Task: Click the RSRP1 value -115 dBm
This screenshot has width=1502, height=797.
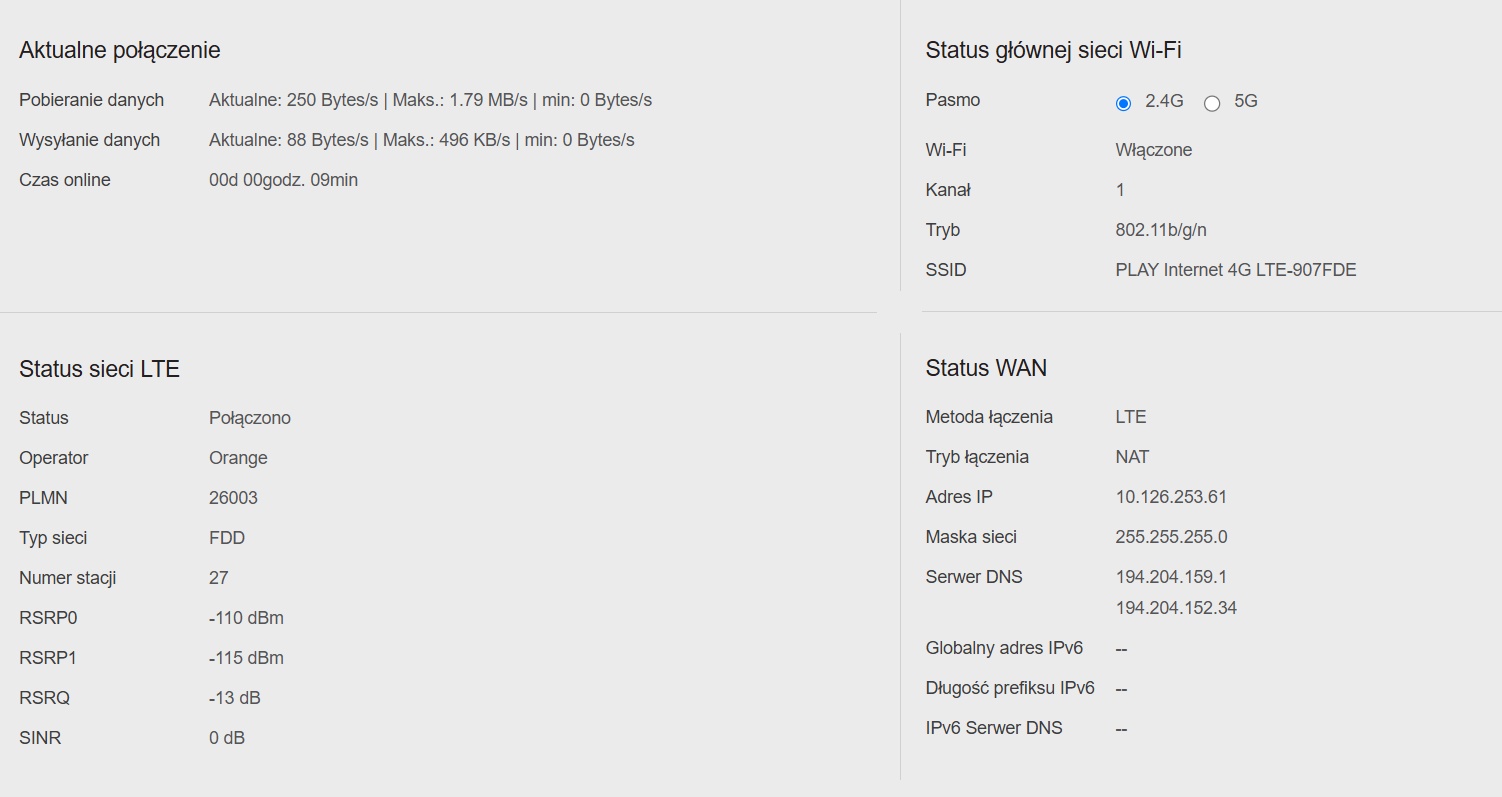Action: 246,658
